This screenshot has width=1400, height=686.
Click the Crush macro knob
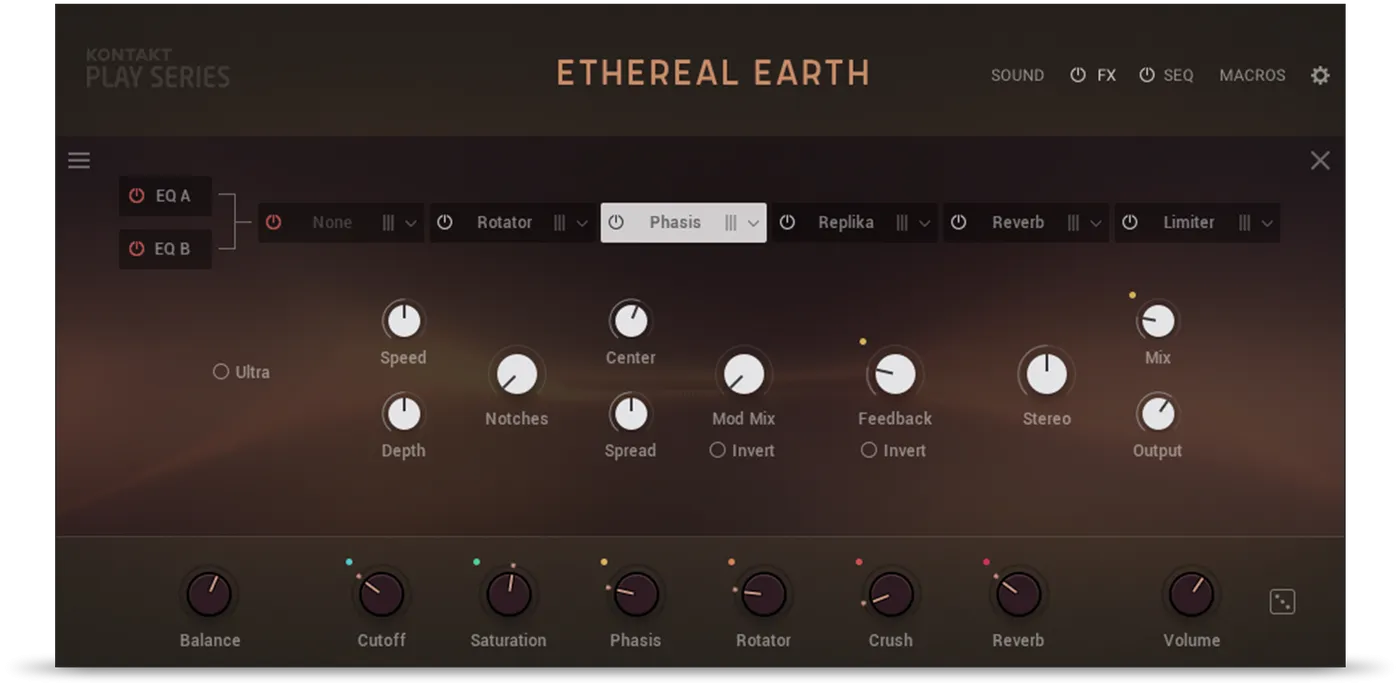point(890,594)
